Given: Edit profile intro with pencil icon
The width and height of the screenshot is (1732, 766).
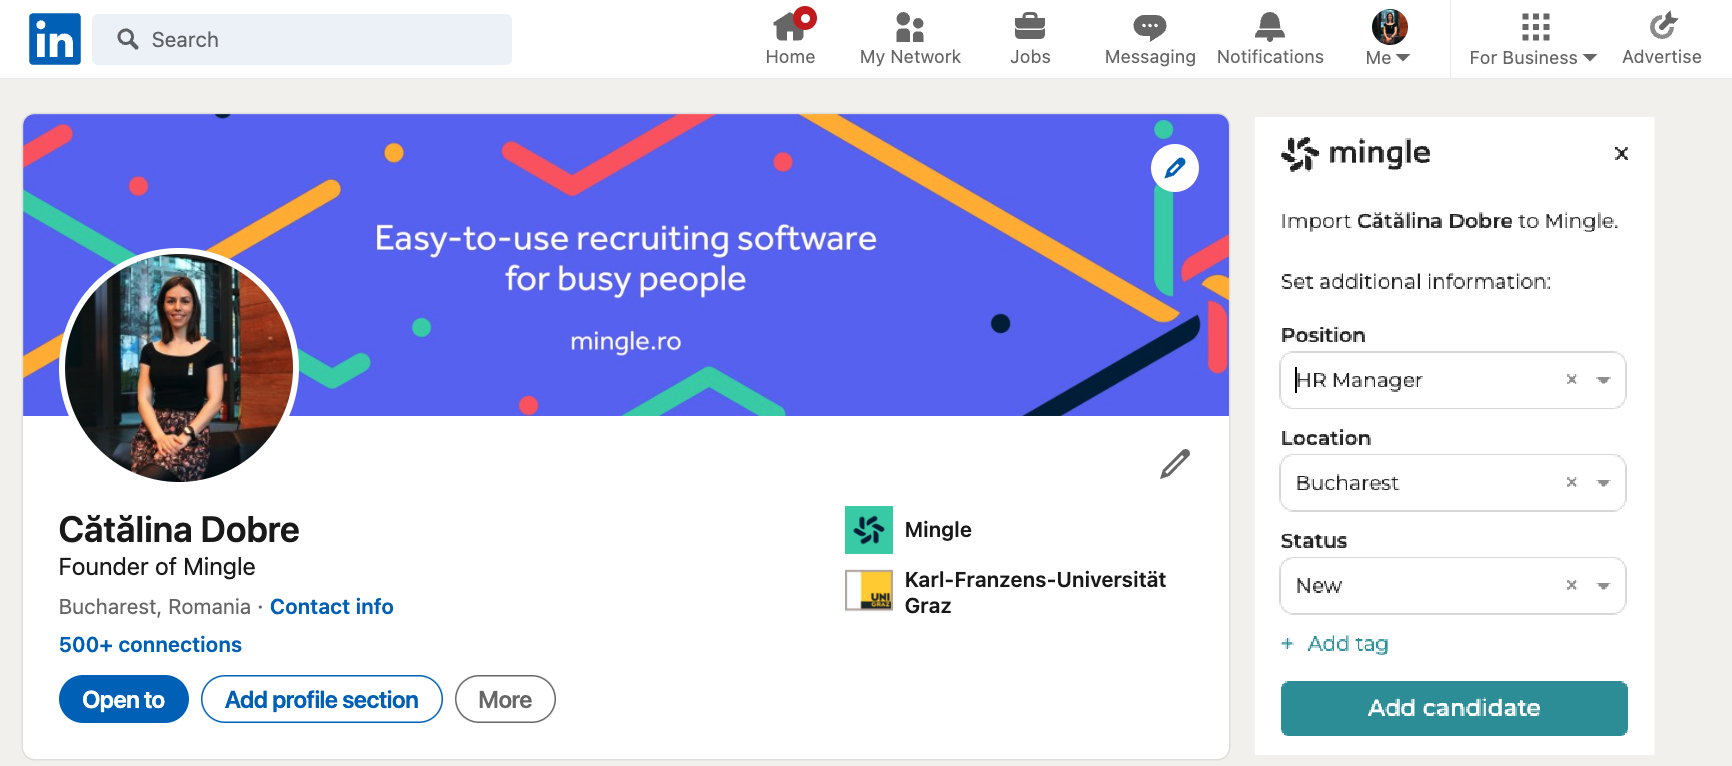Looking at the screenshot, I should [x=1175, y=464].
